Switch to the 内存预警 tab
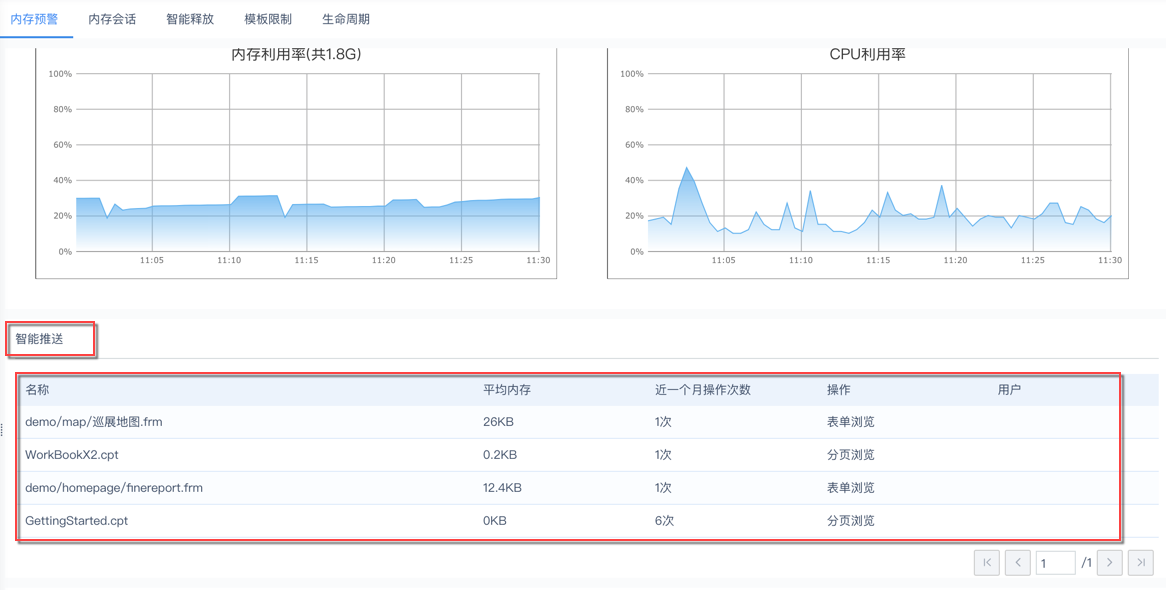Screen dimensions: 1166x590 35,19
